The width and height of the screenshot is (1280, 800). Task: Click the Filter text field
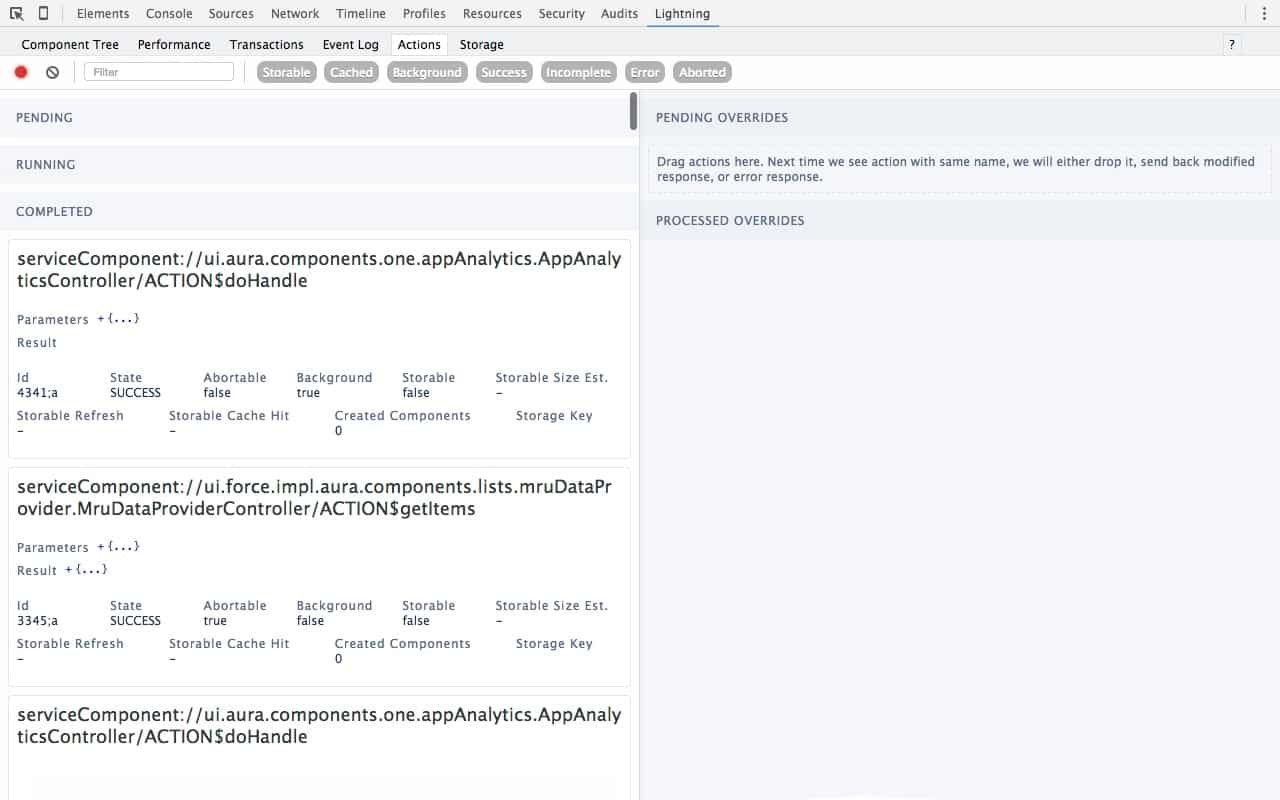(x=159, y=72)
